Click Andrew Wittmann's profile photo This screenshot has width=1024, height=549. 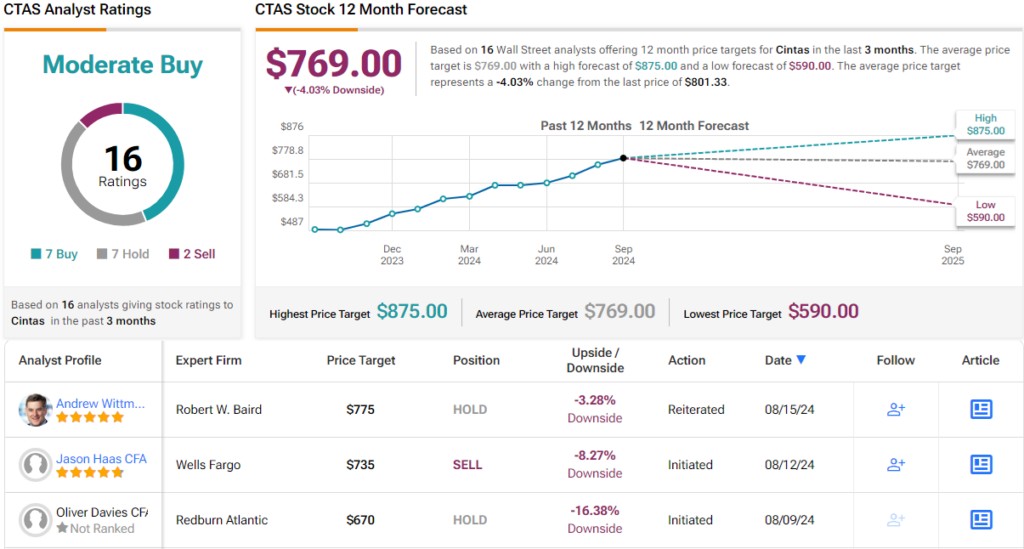tap(35, 410)
